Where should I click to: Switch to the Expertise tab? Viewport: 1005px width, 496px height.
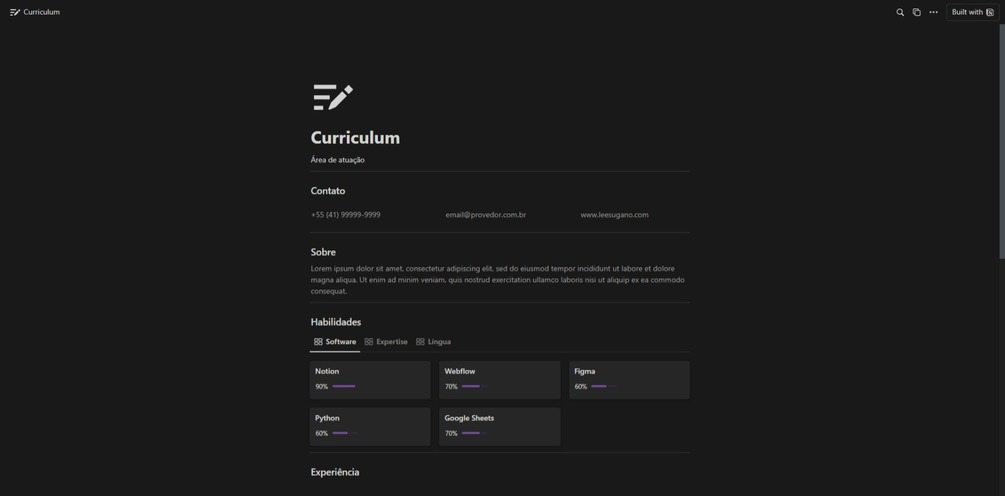coord(386,342)
